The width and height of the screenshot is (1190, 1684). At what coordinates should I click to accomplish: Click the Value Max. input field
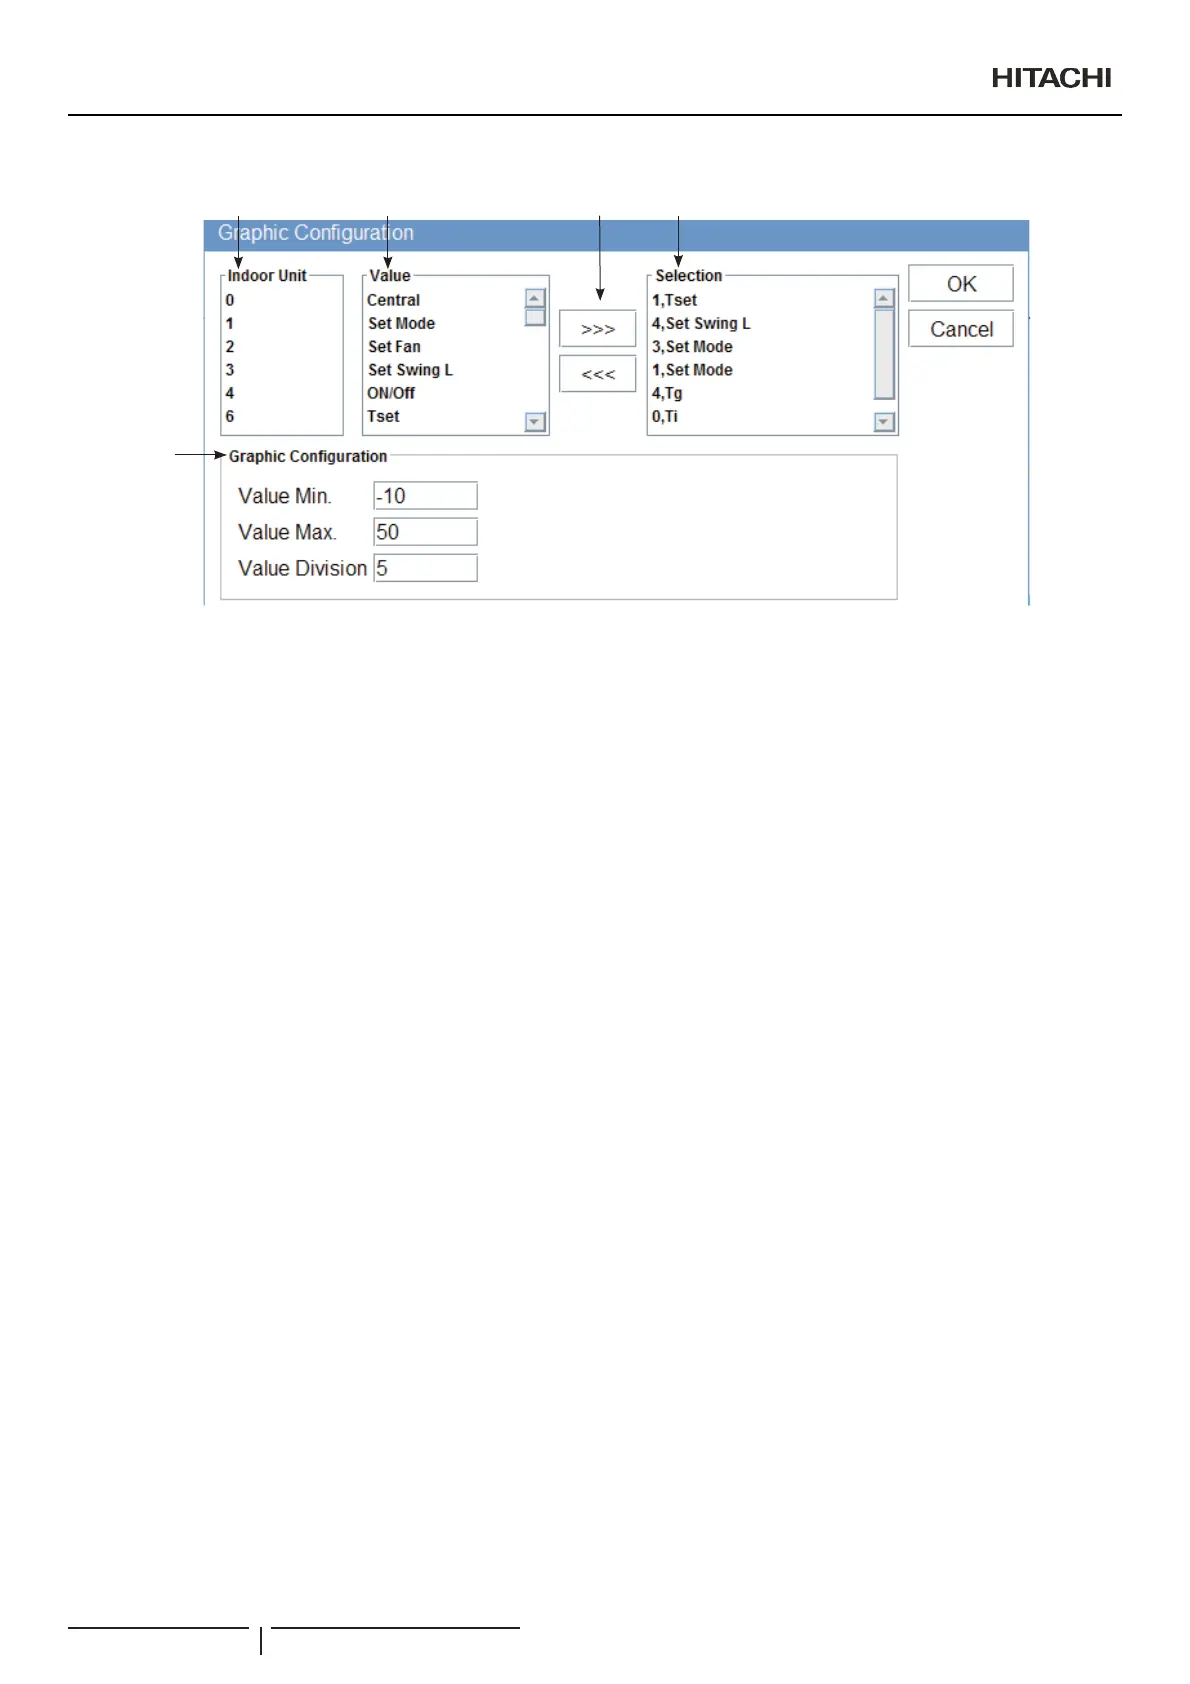(425, 532)
